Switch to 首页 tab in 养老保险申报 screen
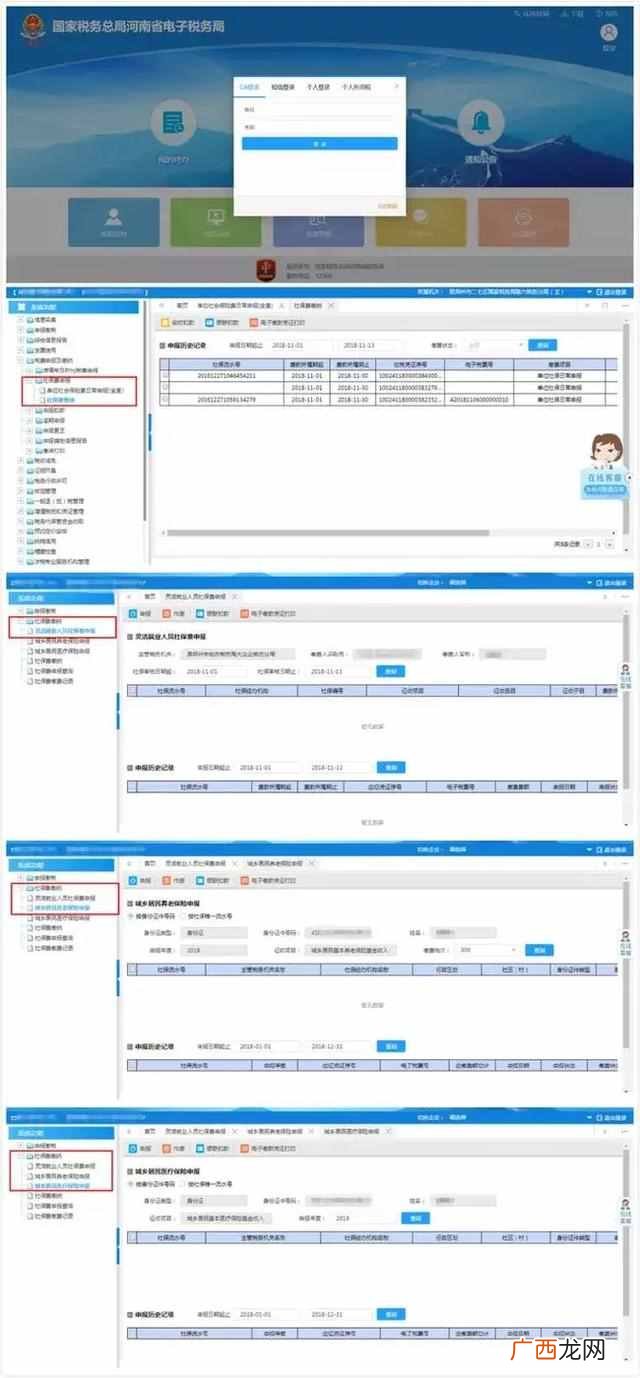 pos(149,861)
